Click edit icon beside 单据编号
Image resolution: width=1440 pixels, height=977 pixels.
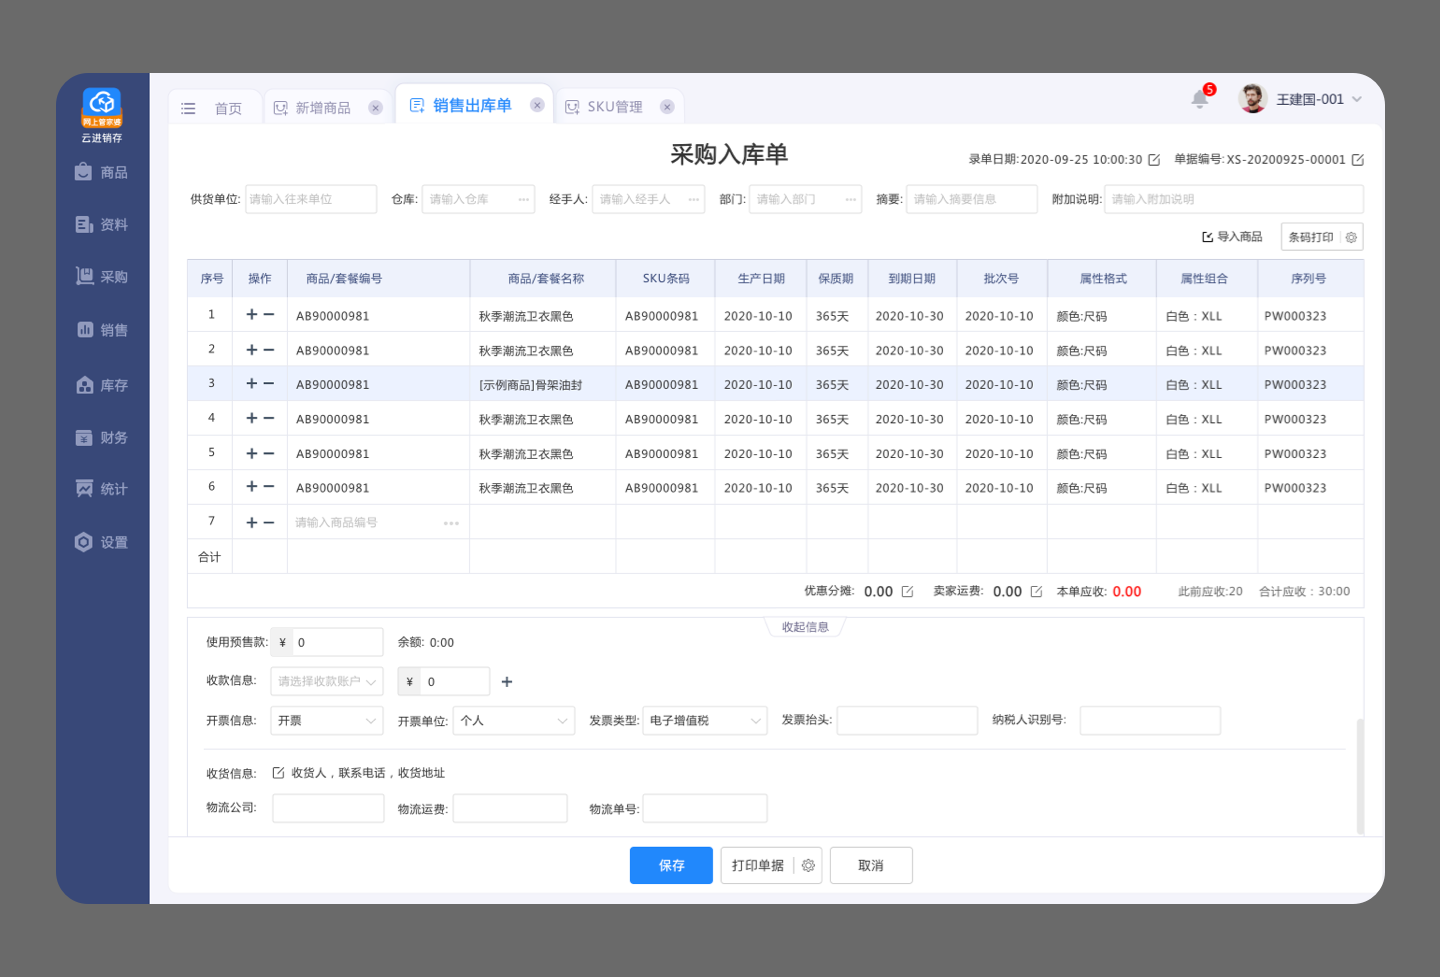(1357, 160)
